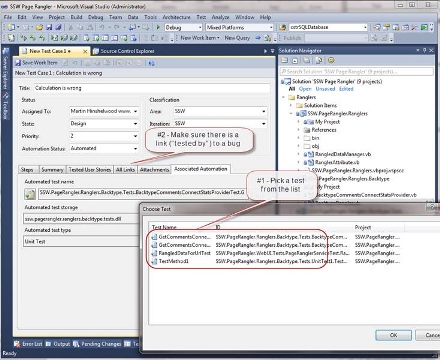Click the smiley face icon in Solution Navigator

[x=331, y=60]
